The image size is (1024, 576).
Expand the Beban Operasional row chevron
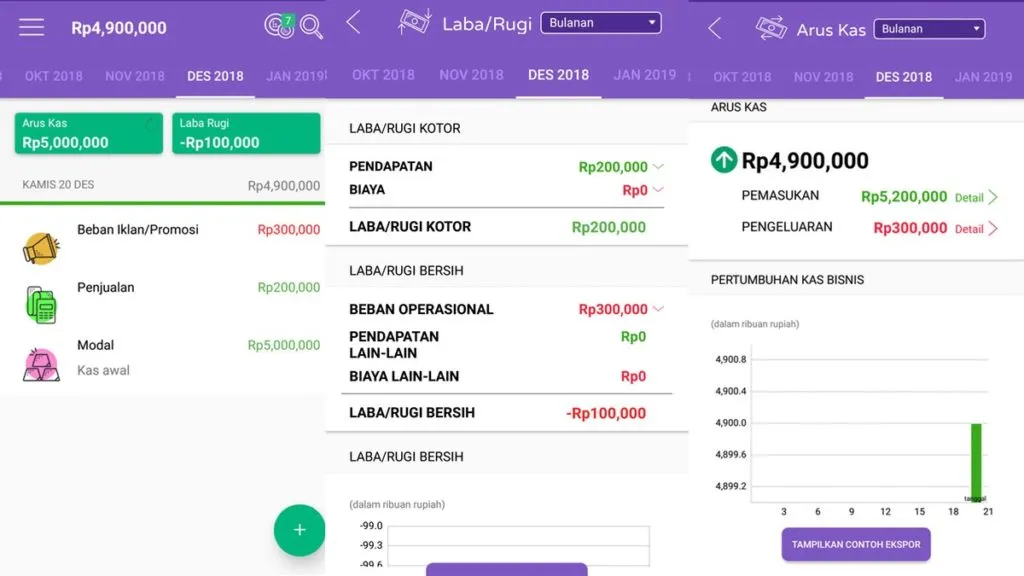658,310
